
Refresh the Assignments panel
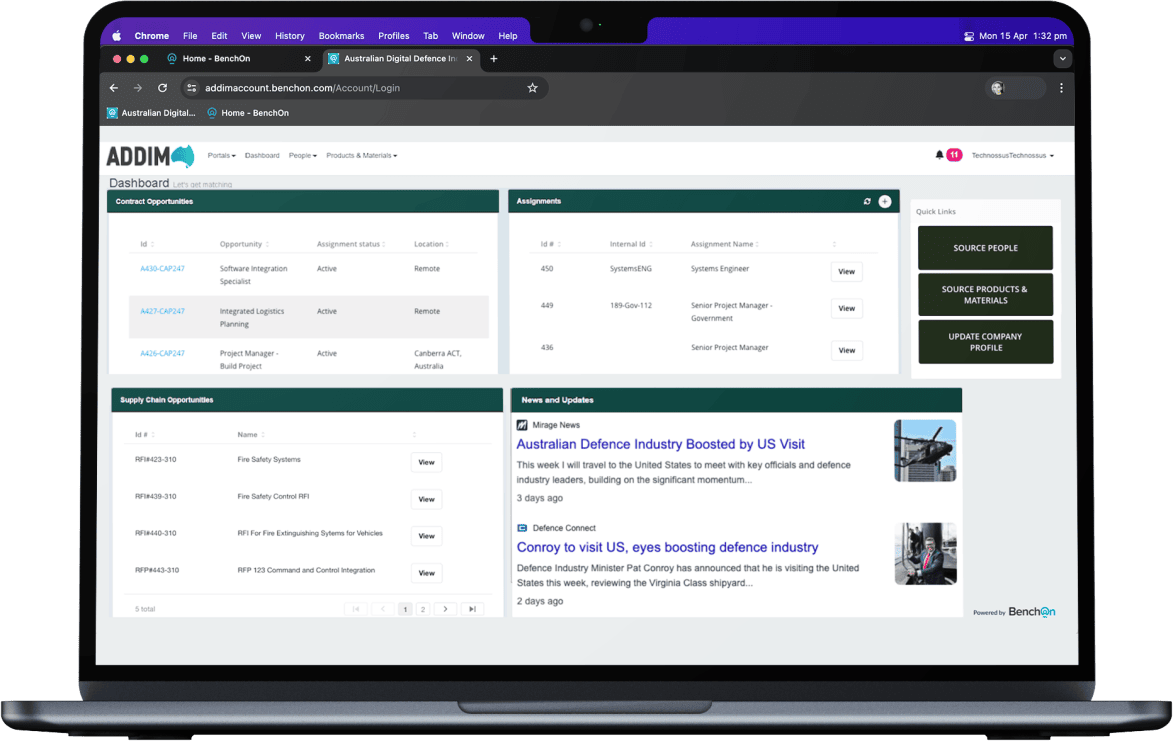coord(867,201)
